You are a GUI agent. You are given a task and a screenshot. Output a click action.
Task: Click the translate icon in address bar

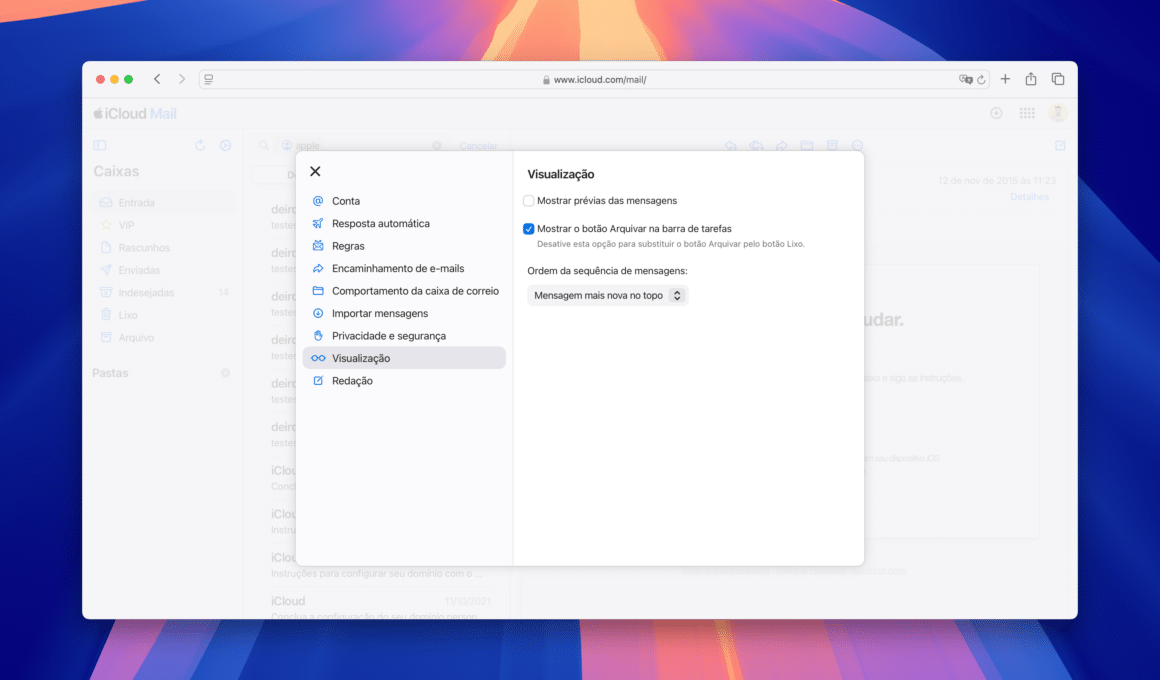click(965, 79)
